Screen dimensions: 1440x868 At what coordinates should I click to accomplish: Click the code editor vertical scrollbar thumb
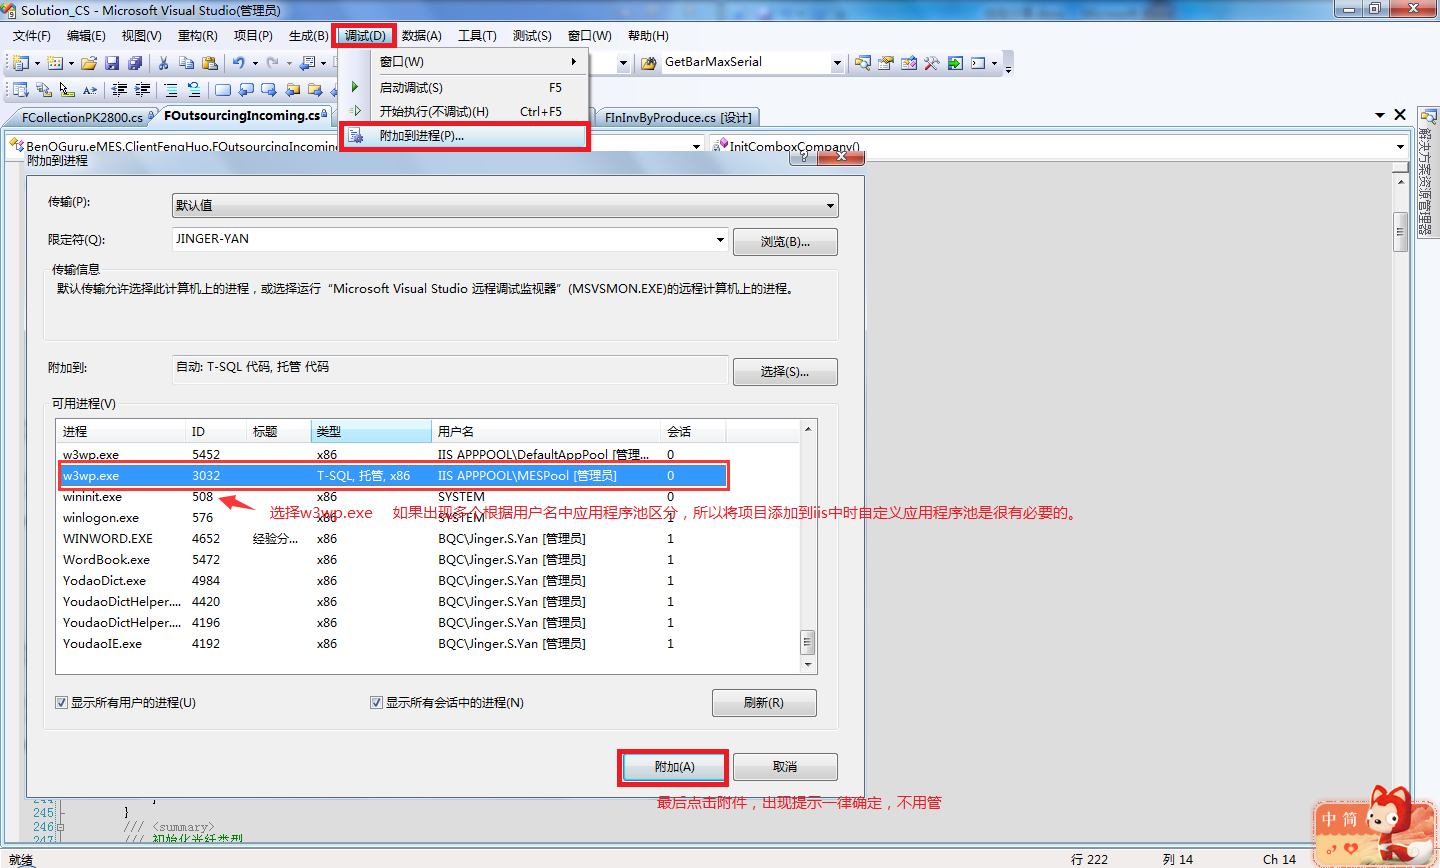tap(1401, 232)
